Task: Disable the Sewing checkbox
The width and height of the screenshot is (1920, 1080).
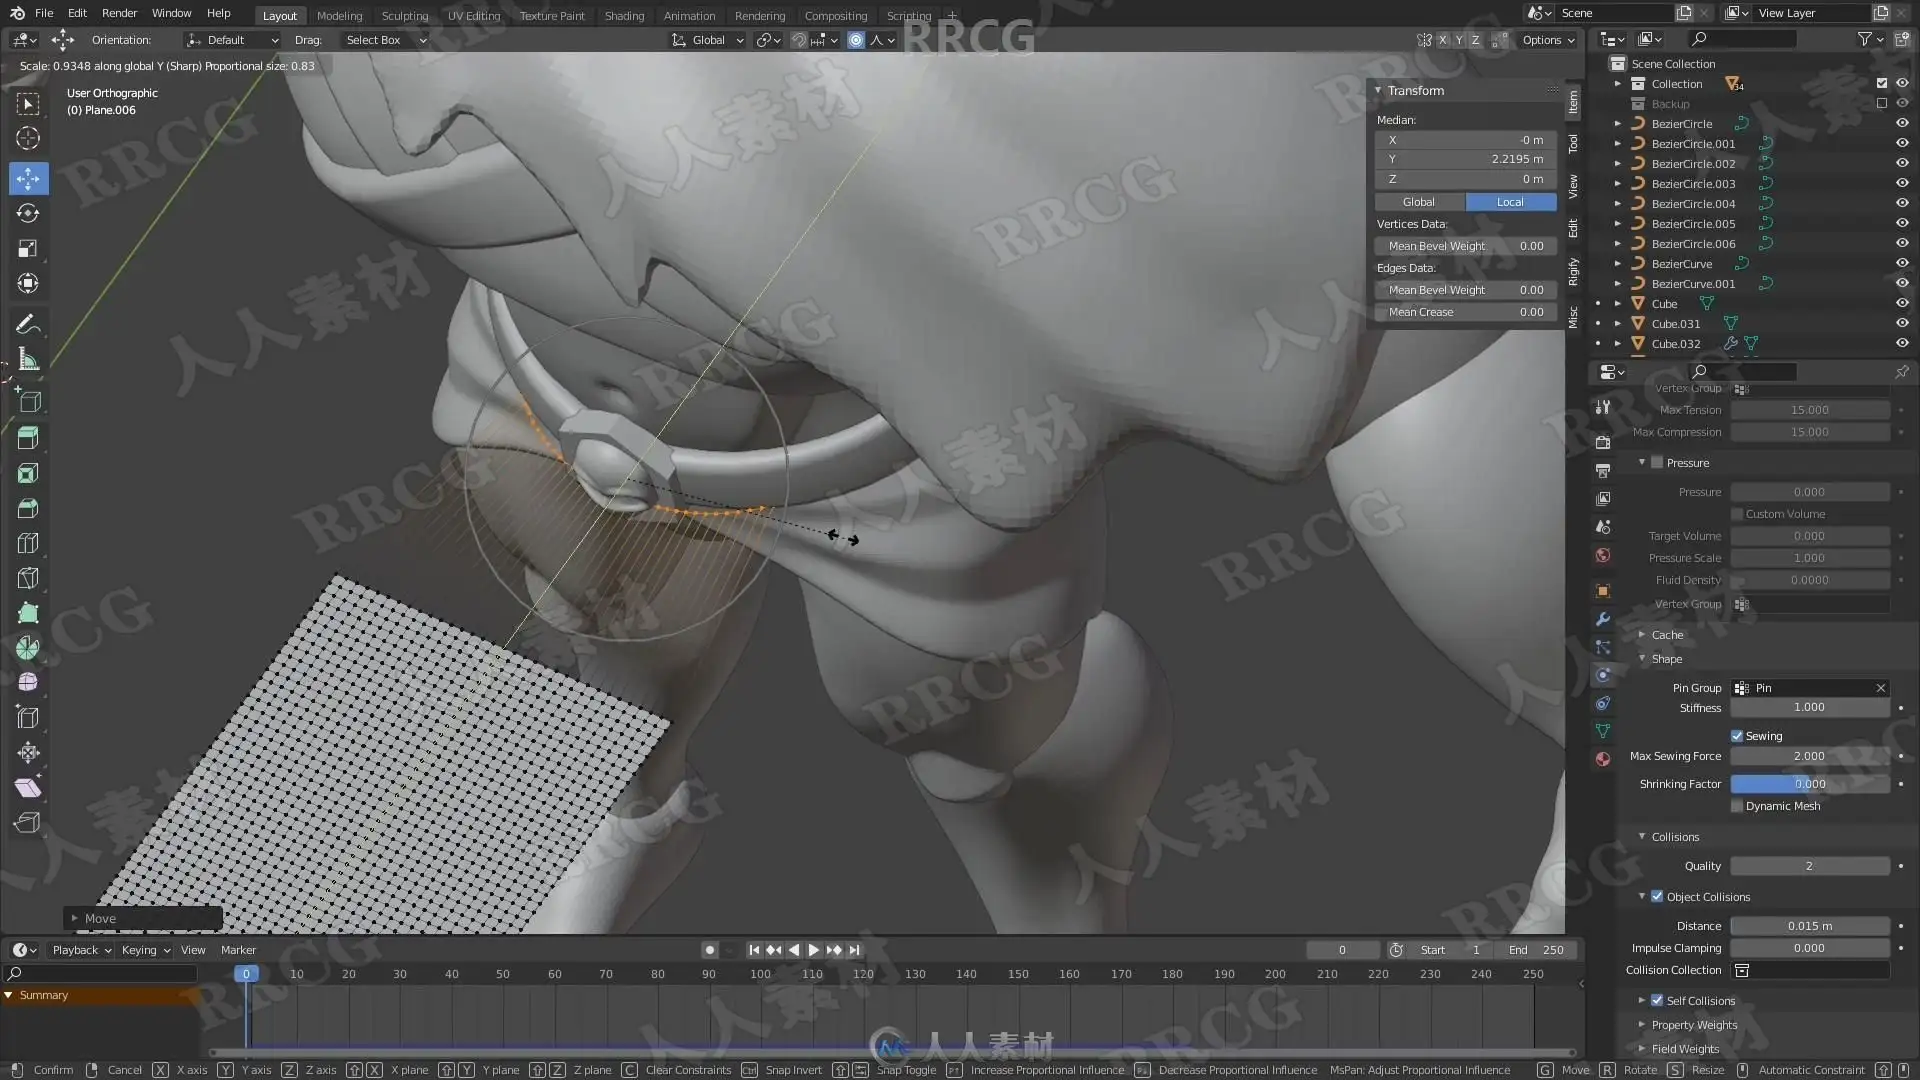Action: [x=1737, y=736]
